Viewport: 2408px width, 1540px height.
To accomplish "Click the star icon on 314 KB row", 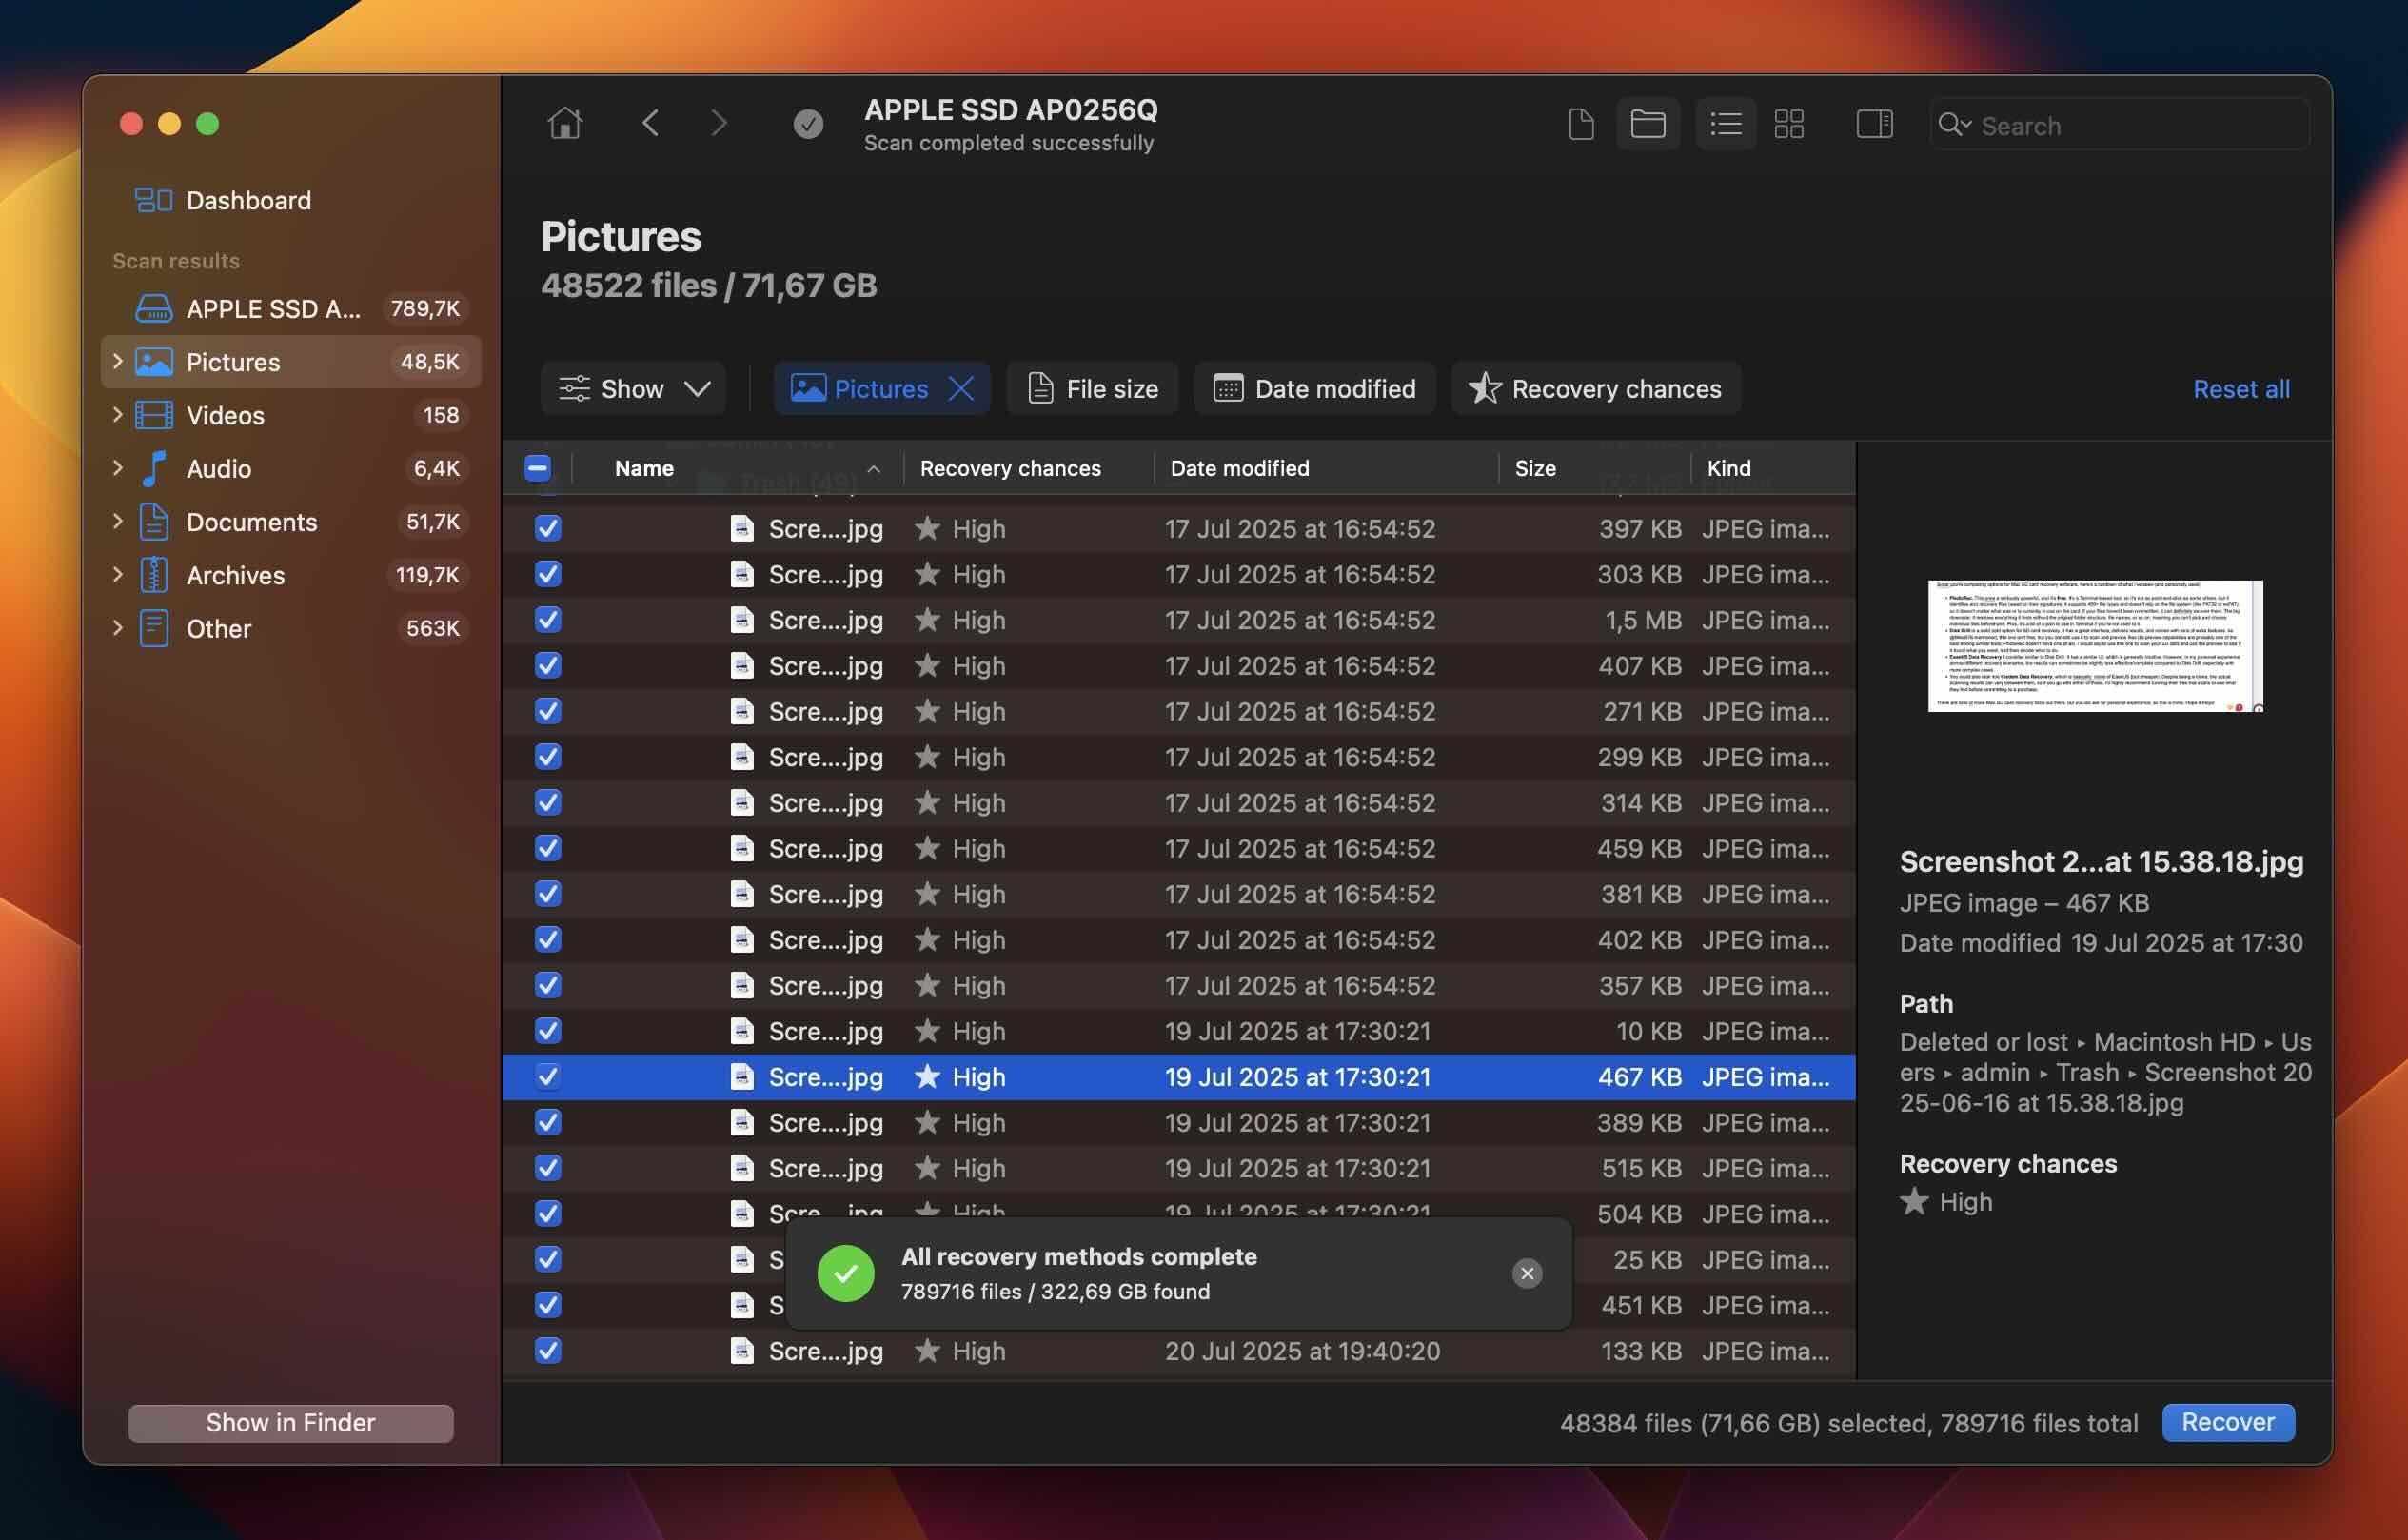I will pyautogui.click(x=927, y=802).
